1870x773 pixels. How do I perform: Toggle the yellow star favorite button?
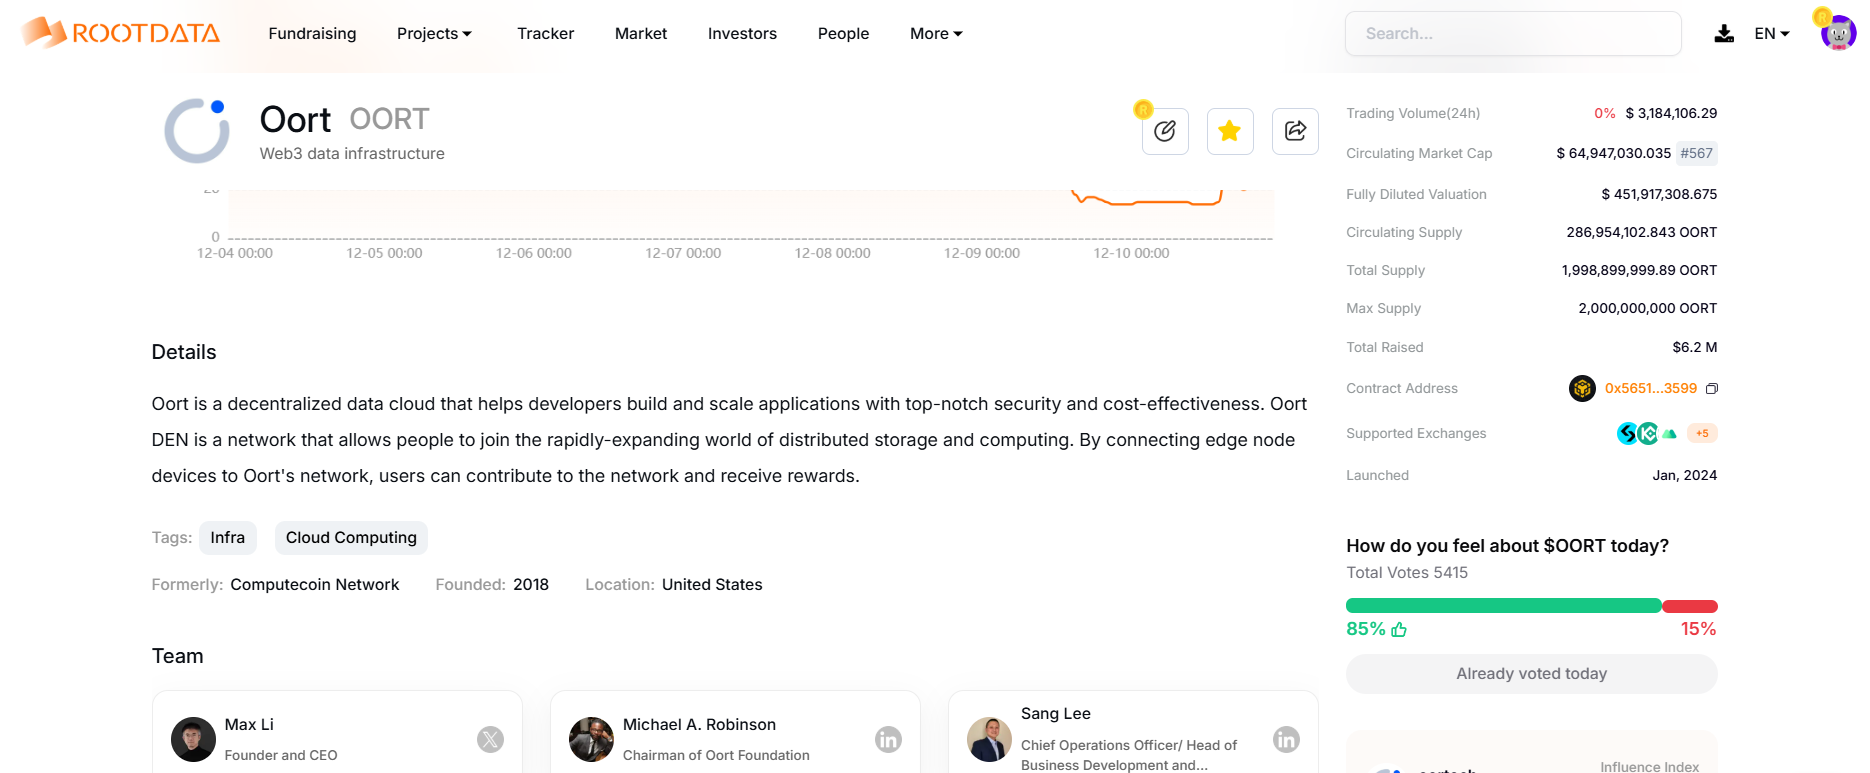[x=1230, y=131]
